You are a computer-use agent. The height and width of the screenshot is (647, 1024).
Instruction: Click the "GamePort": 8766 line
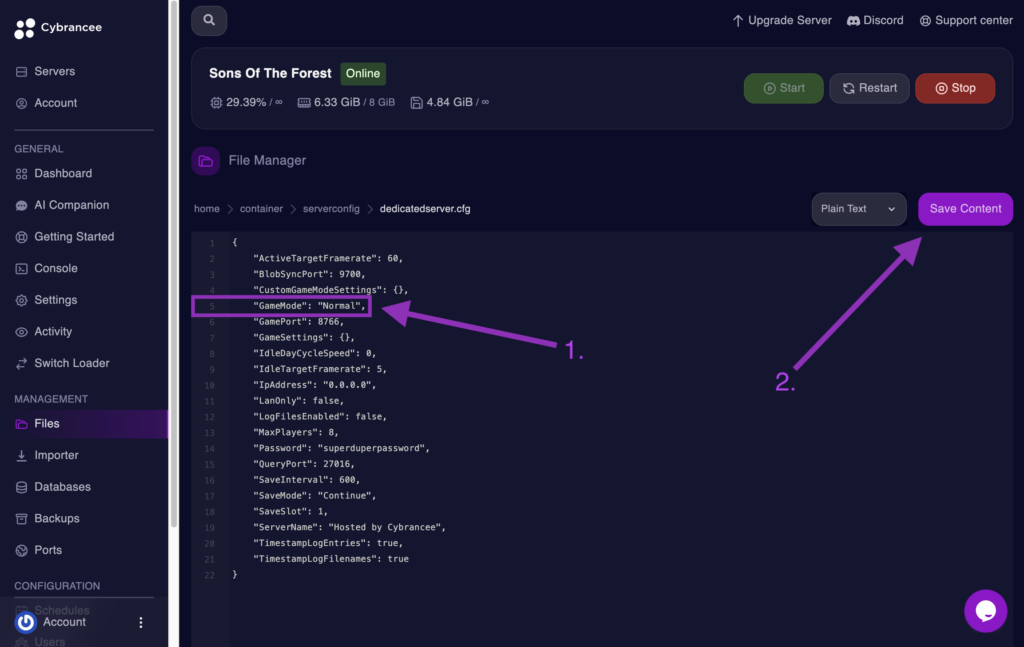point(298,321)
